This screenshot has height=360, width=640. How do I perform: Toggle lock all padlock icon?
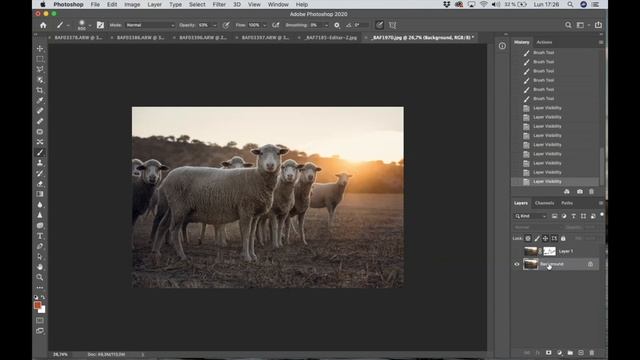(563, 238)
